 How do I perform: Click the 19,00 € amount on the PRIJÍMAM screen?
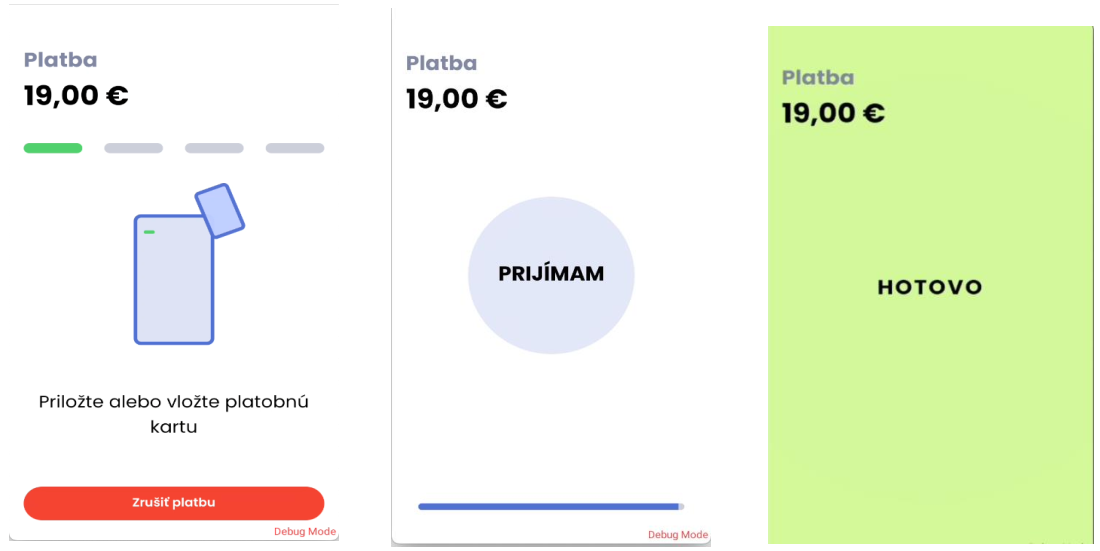(457, 99)
